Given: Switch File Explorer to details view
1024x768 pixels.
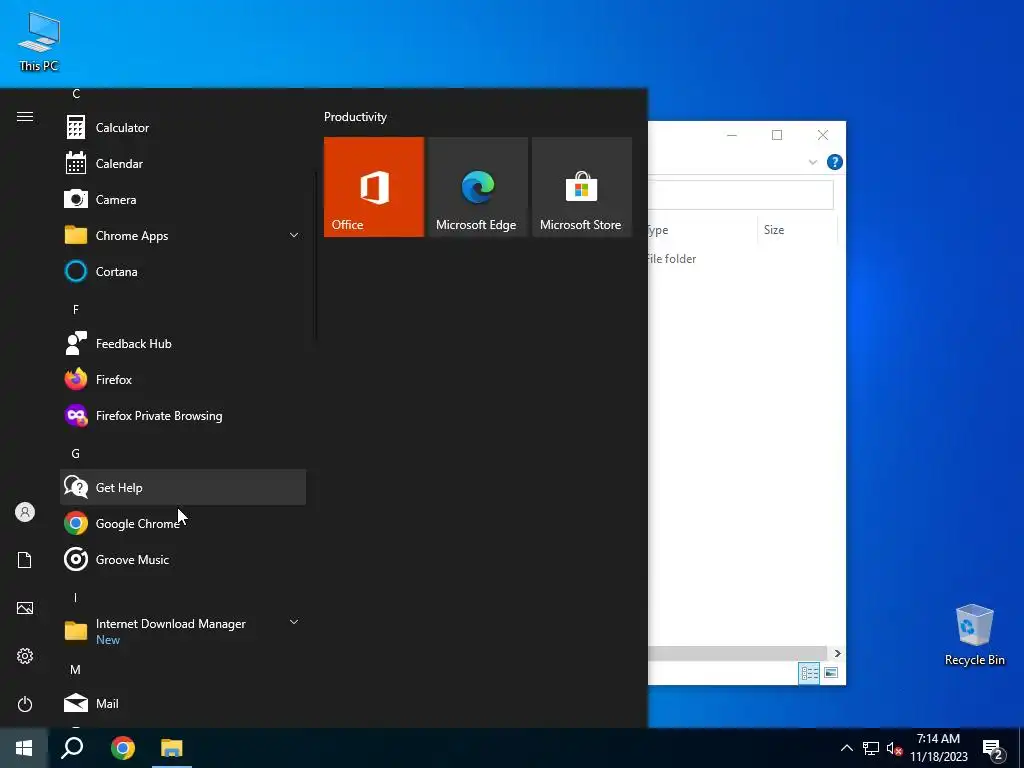Looking at the screenshot, I should coord(809,673).
